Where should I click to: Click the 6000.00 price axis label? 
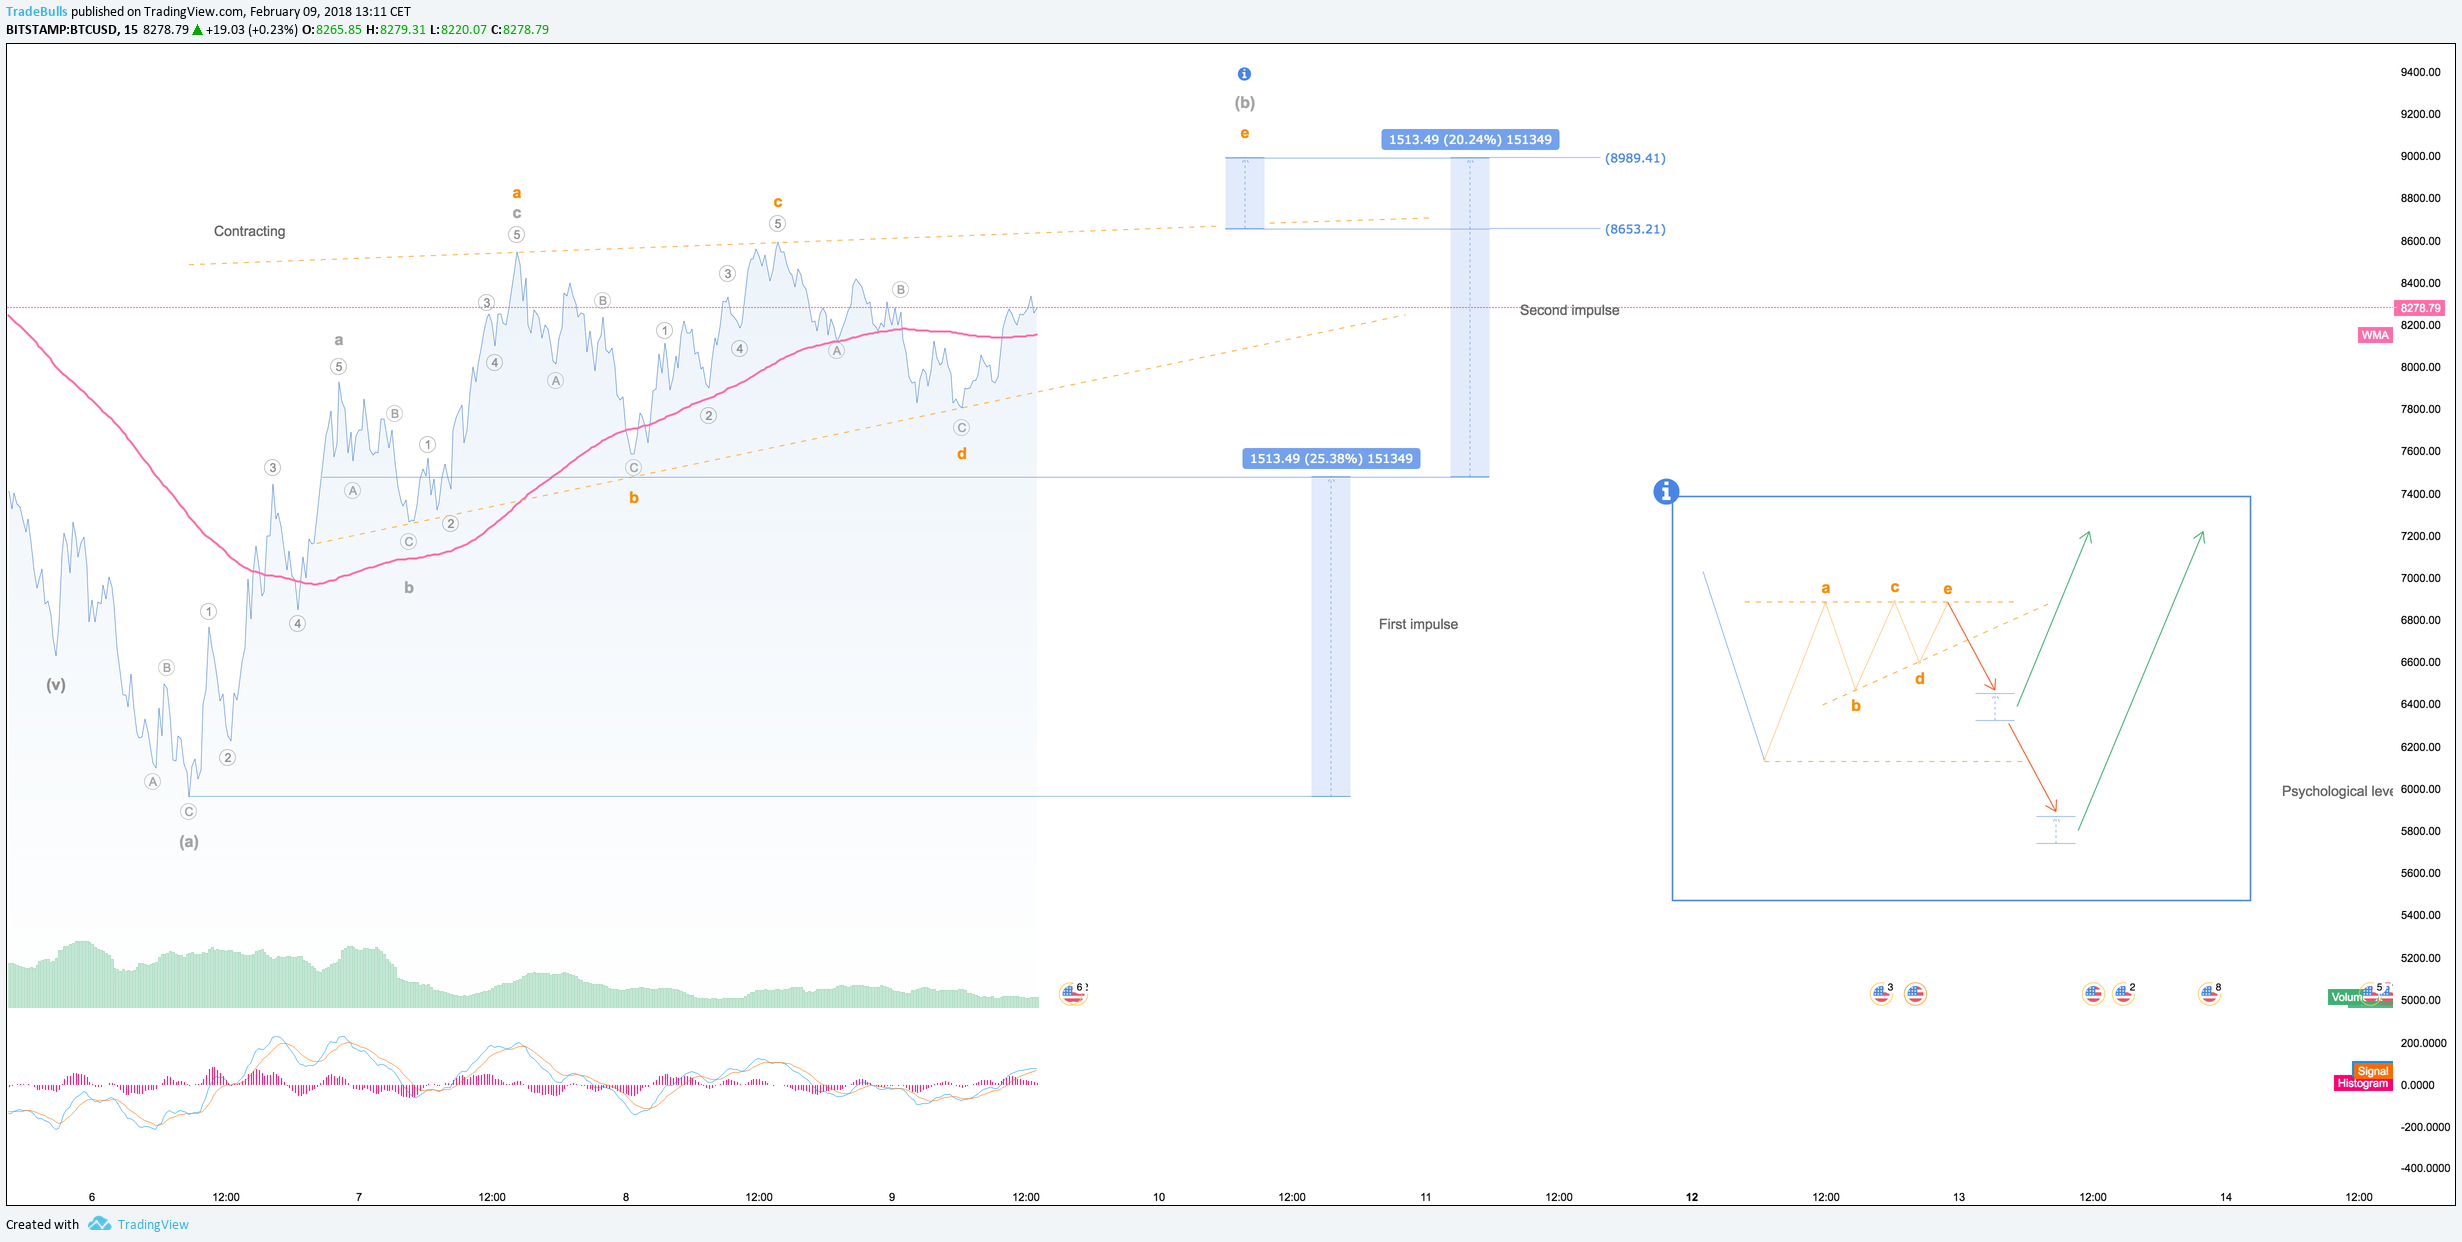click(x=2420, y=789)
